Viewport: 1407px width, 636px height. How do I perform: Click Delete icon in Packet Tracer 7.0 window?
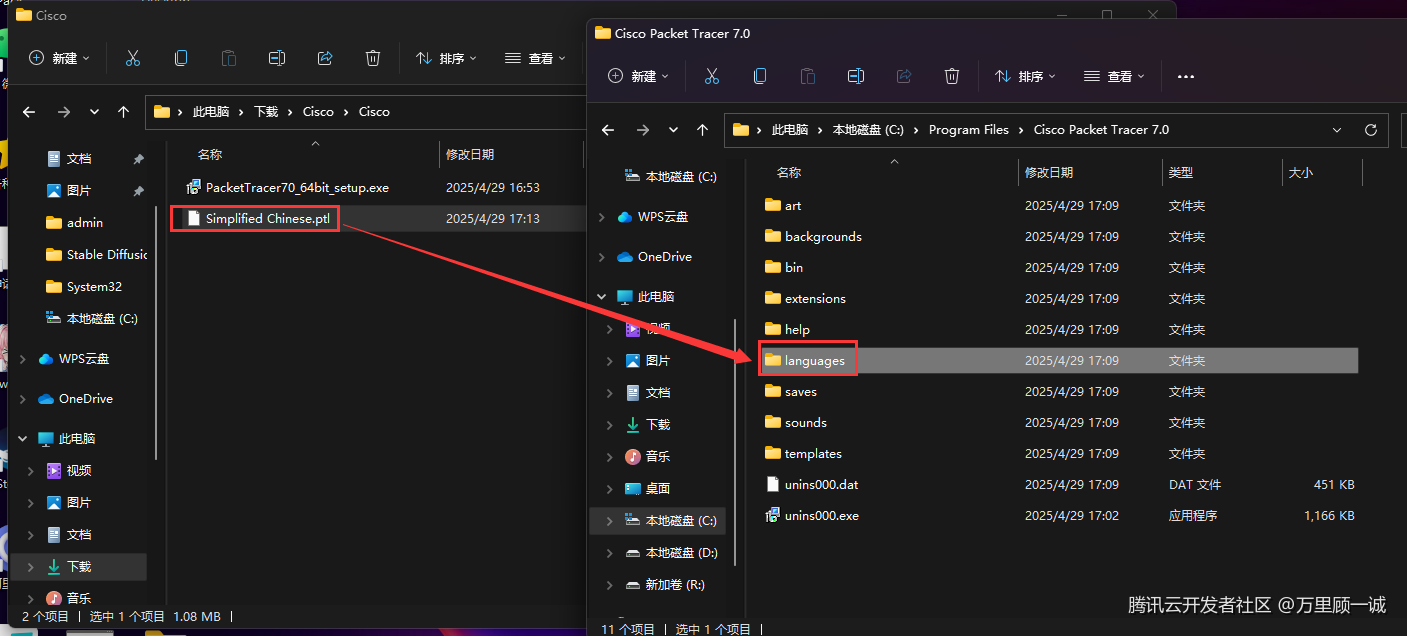pyautogui.click(x=952, y=76)
